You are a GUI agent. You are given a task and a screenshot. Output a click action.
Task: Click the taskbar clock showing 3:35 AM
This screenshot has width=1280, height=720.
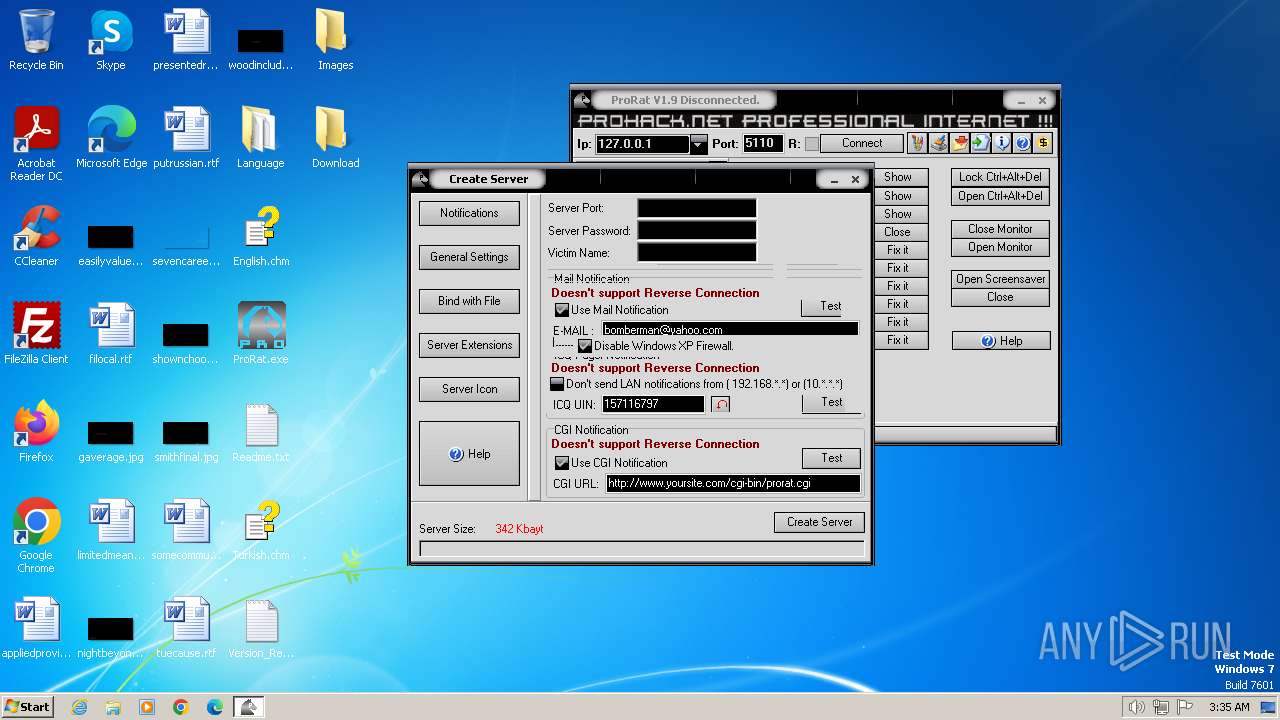point(1228,707)
